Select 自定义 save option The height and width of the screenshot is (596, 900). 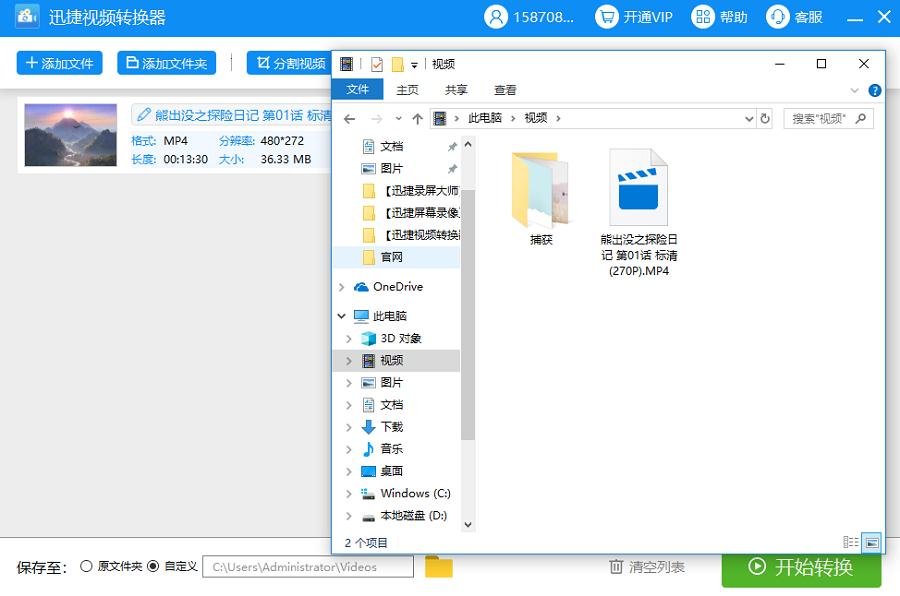point(153,566)
